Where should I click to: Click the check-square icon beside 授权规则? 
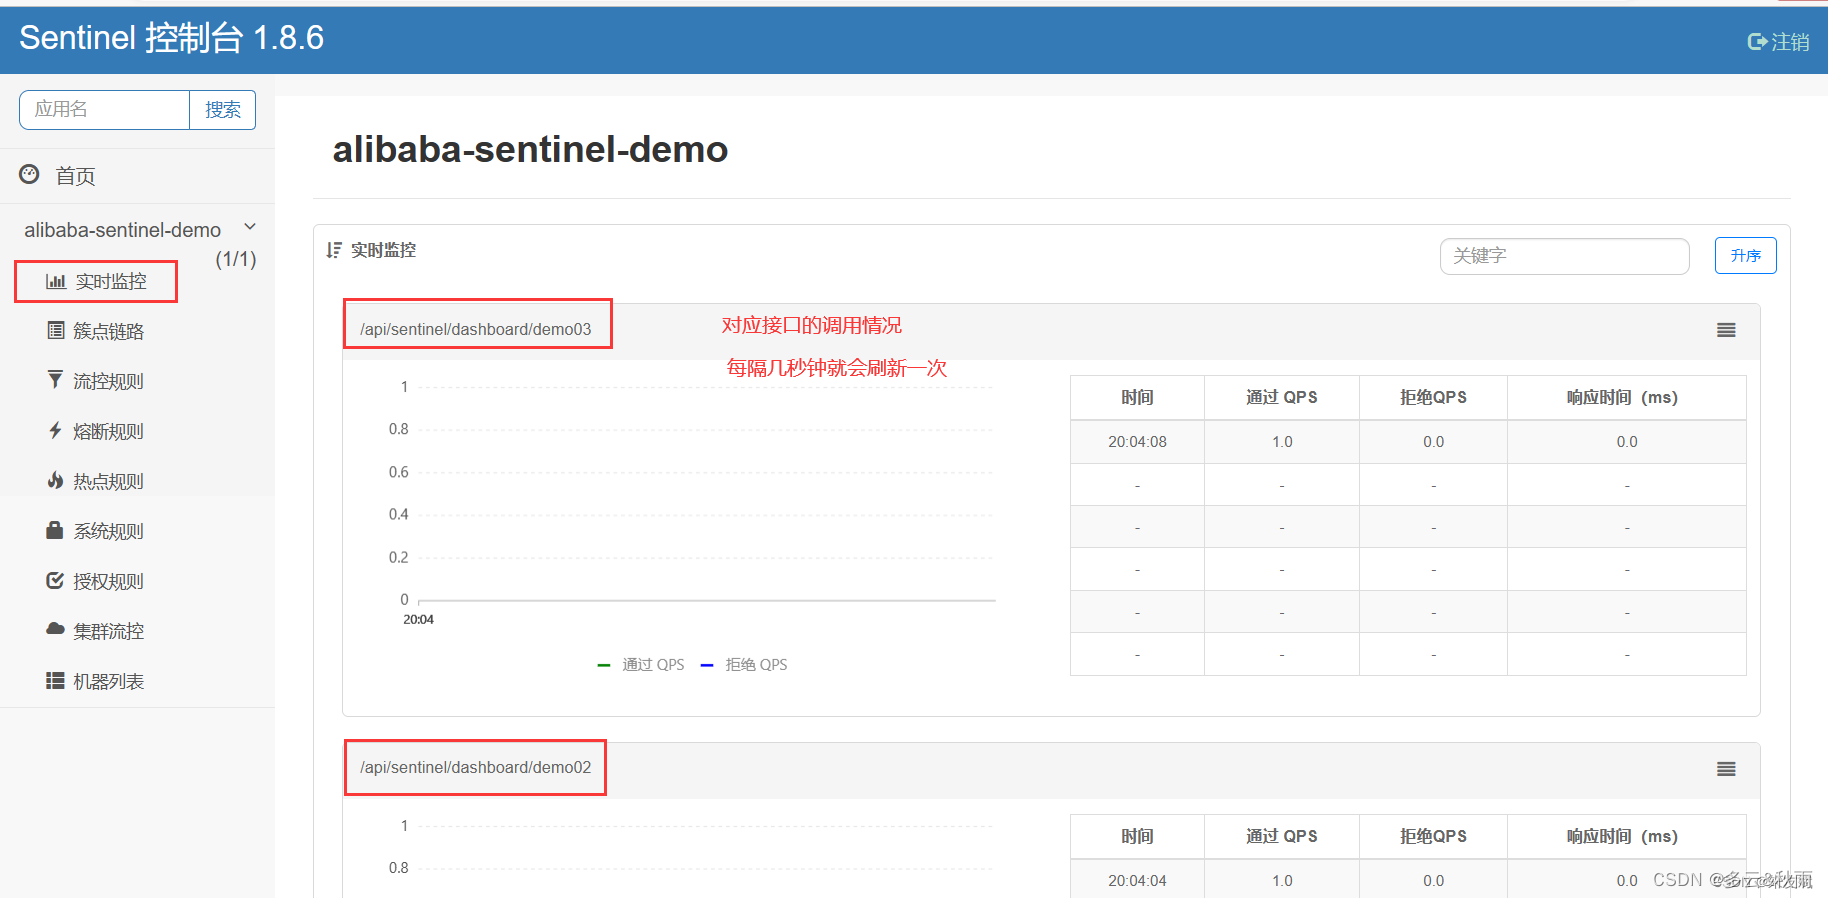(55, 580)
